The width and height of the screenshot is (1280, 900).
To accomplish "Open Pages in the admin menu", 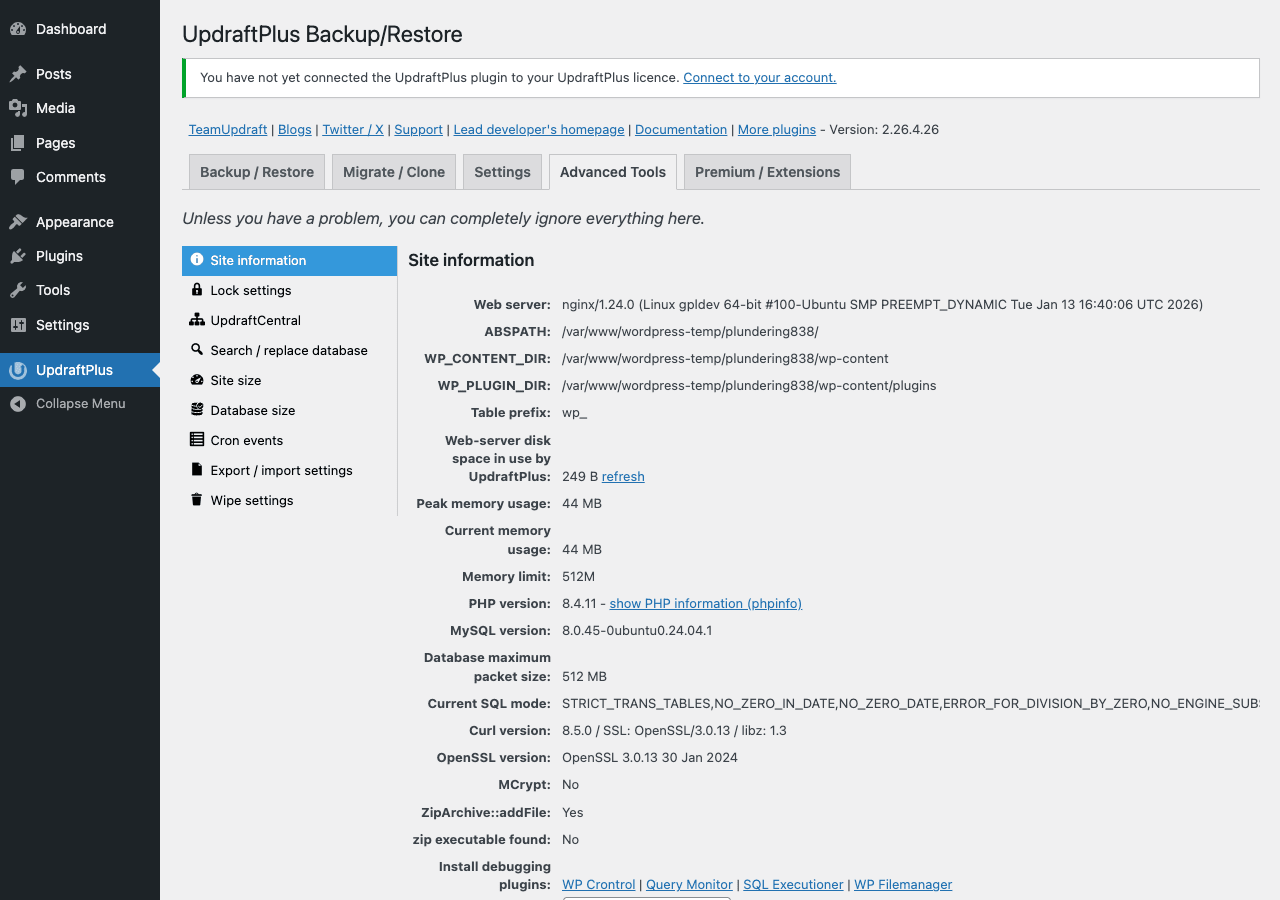I will pyautogui.click(x=80, y=143).
